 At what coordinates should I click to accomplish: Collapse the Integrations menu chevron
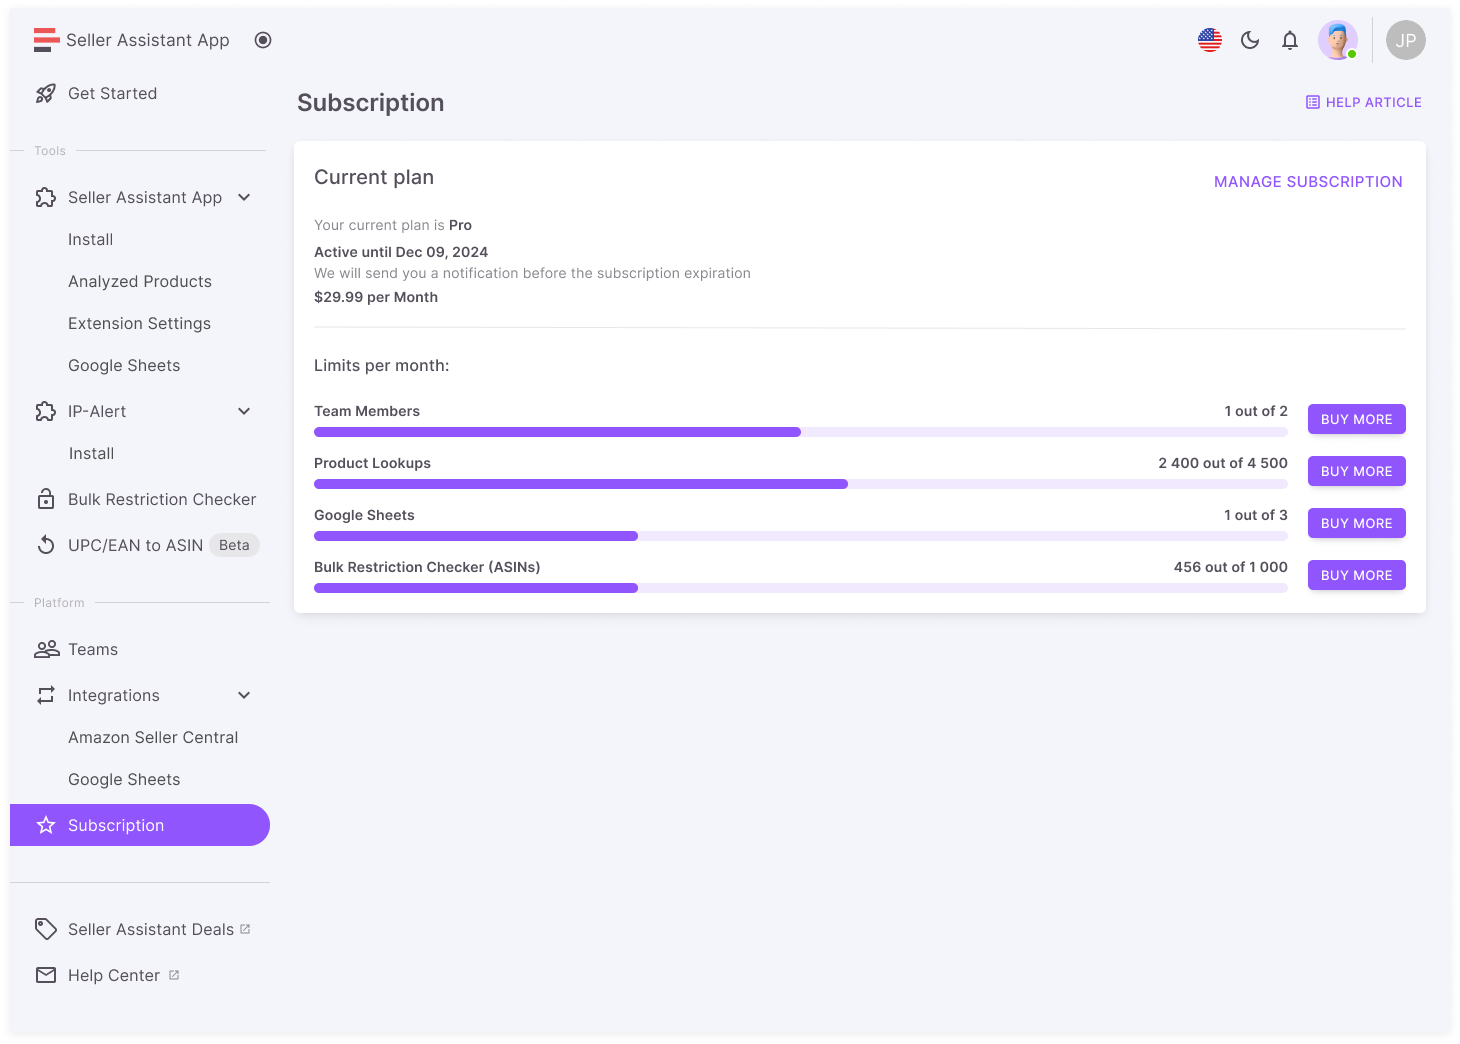point(244,695)
